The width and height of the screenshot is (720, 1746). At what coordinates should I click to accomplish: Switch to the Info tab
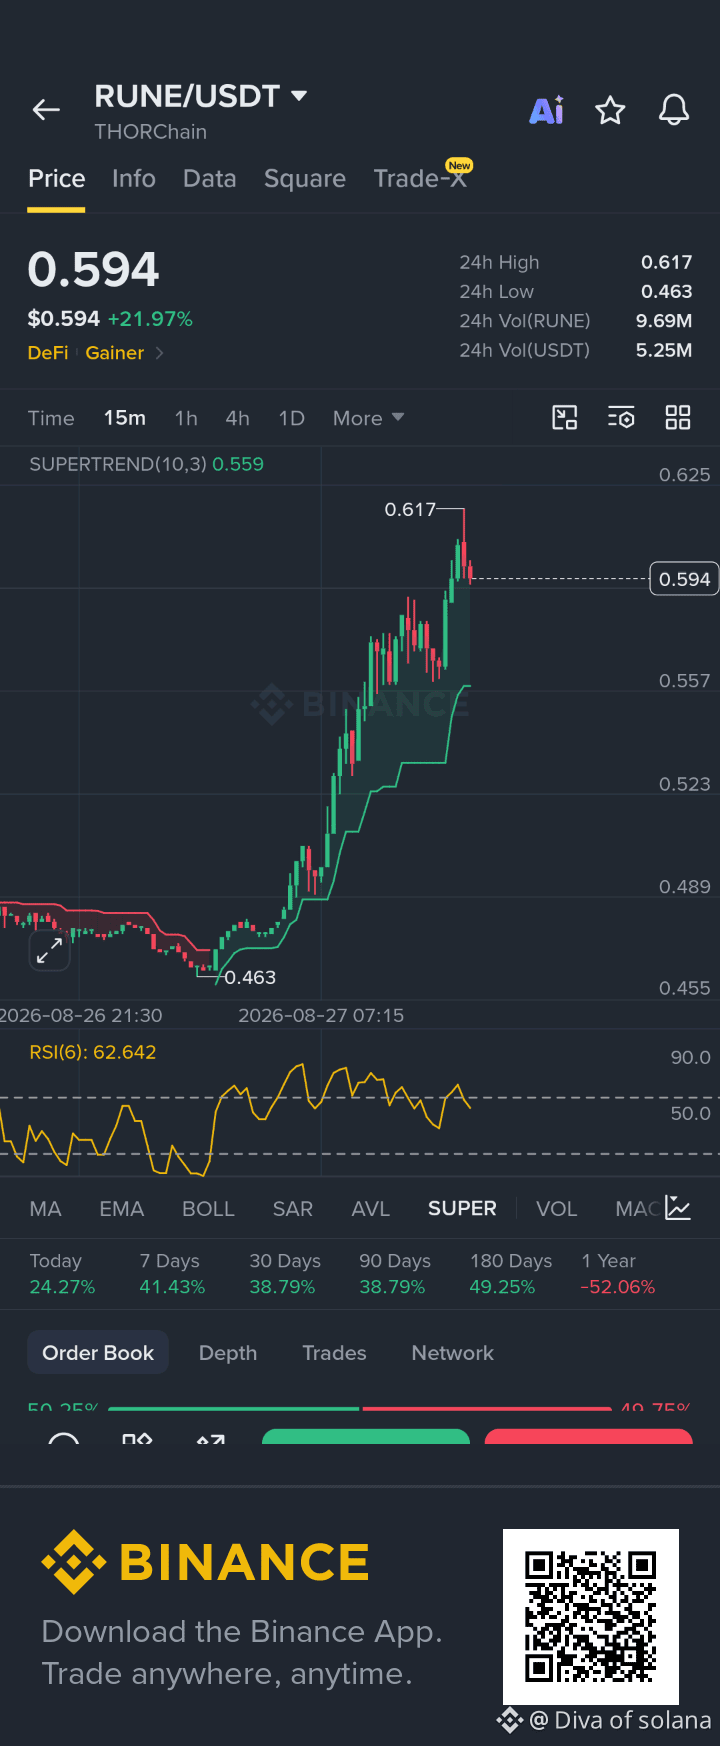[x=134, y=179]
